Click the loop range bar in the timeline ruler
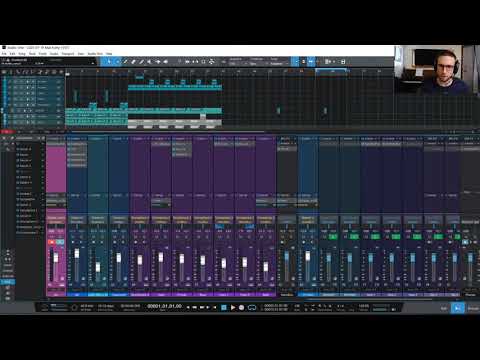 (x=332, y=71)
